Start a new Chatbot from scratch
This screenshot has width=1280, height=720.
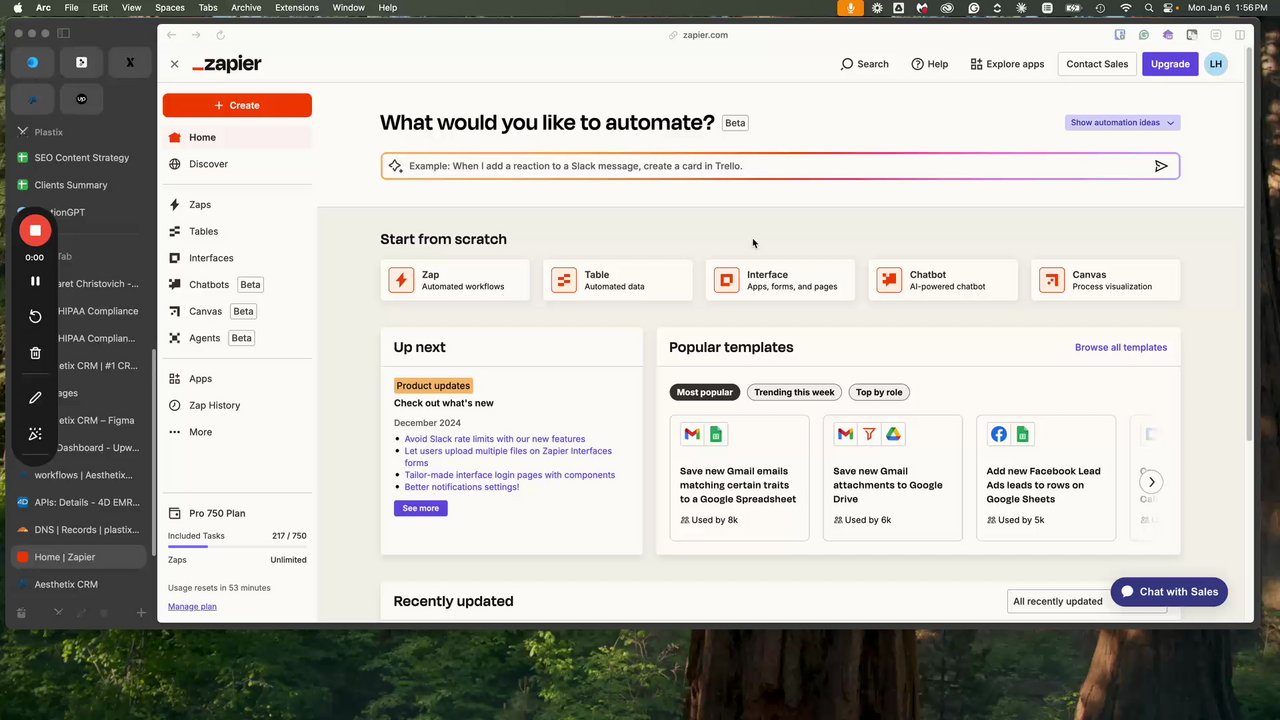[943, 280]
